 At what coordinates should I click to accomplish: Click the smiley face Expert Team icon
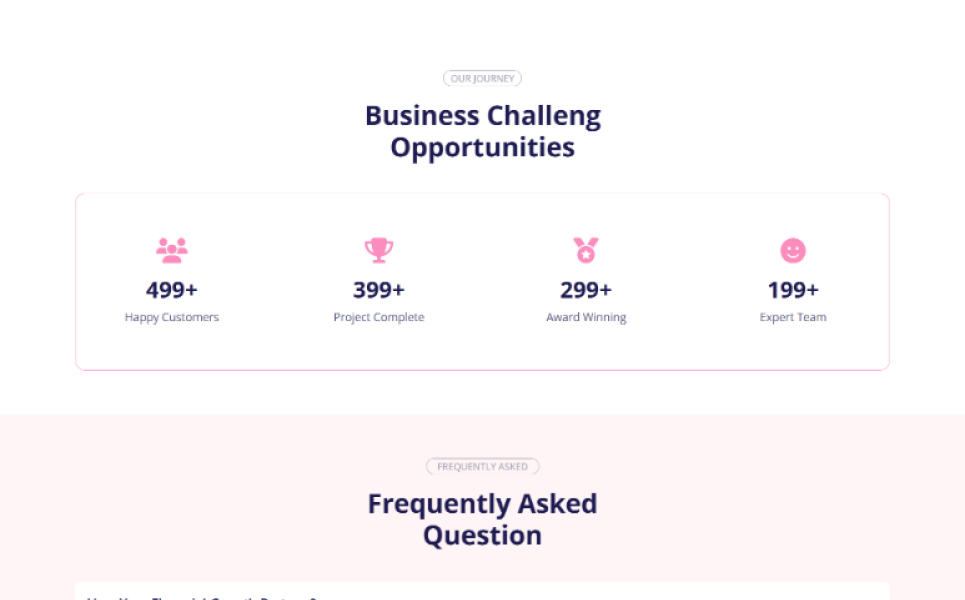coord(793,250)
